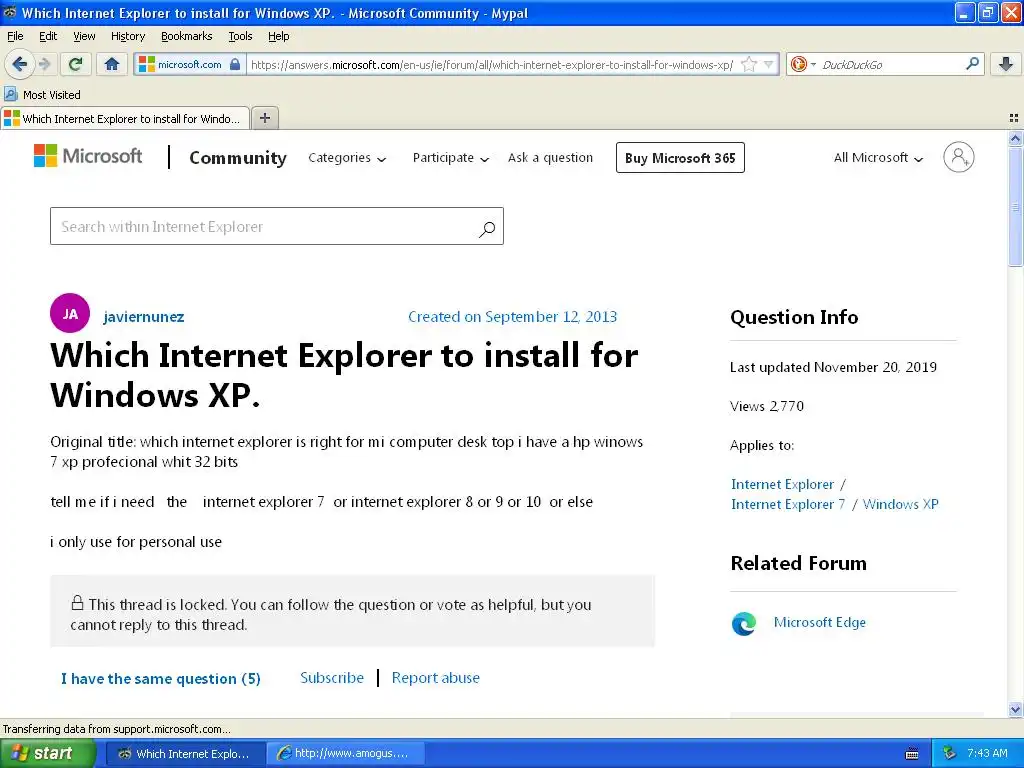Reload the page with the refresh icon
Screen dimensions: 1024x768
click(x=75, y=64)
